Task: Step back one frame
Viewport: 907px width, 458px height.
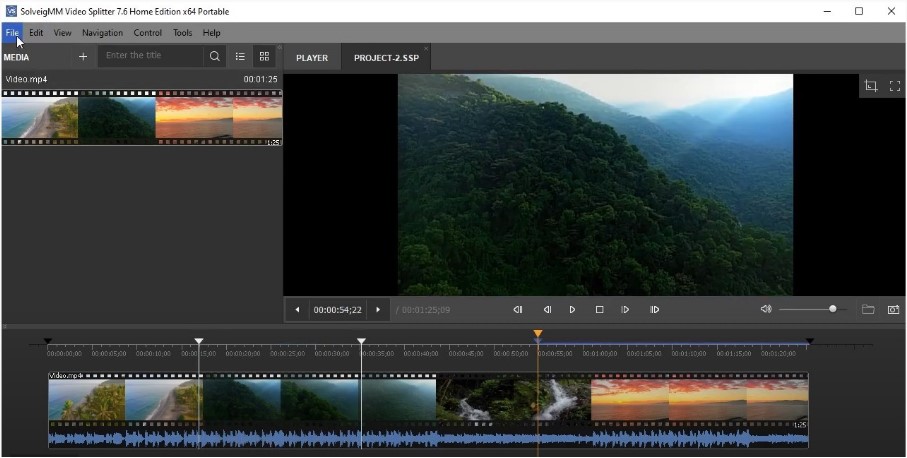Action: (x=547, y=310)
